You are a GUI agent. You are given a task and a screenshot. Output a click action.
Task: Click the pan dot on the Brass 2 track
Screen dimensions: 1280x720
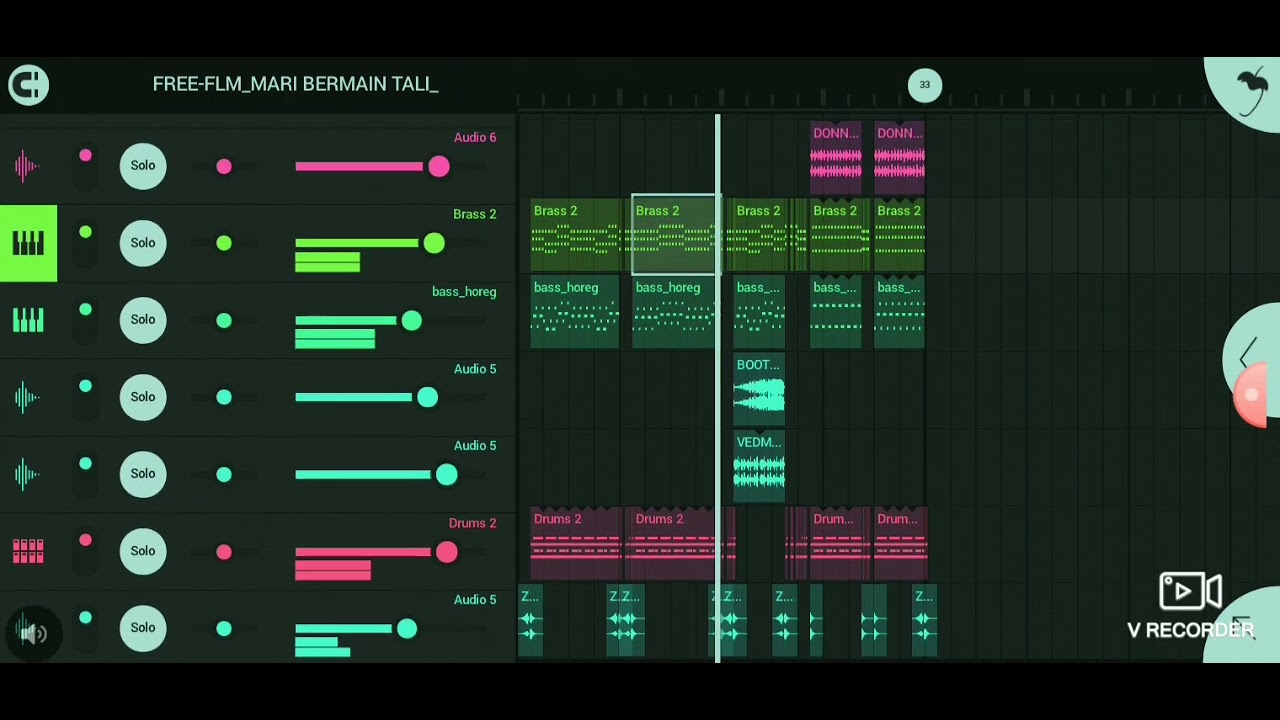coord(224,244)
